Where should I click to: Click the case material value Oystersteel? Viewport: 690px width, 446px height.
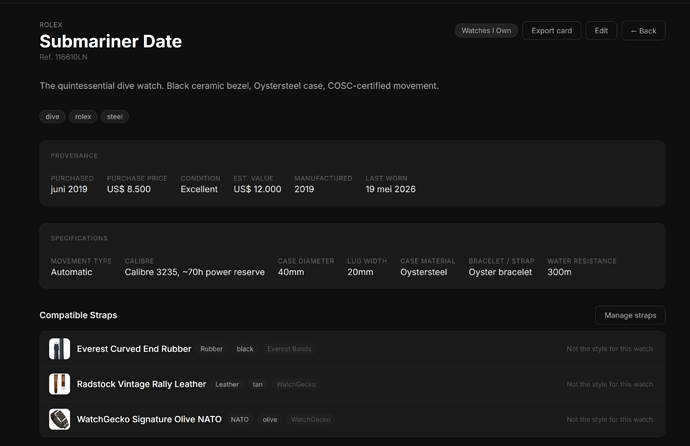423,272
